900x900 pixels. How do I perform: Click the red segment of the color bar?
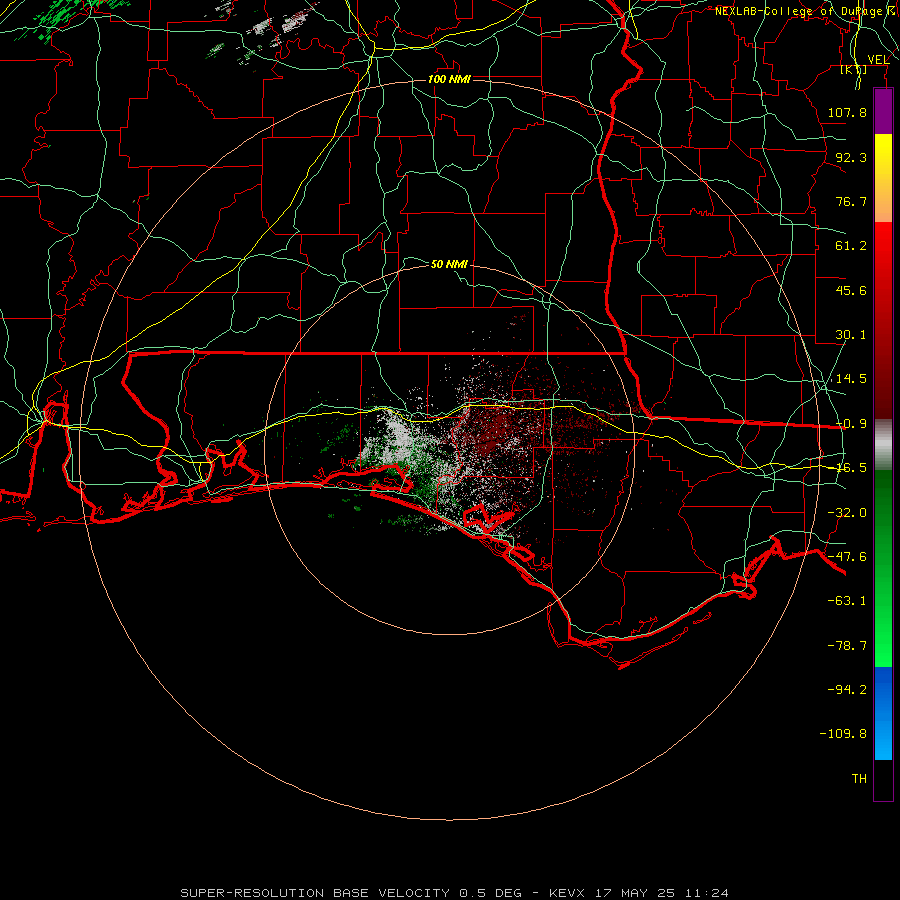[883, 320]
